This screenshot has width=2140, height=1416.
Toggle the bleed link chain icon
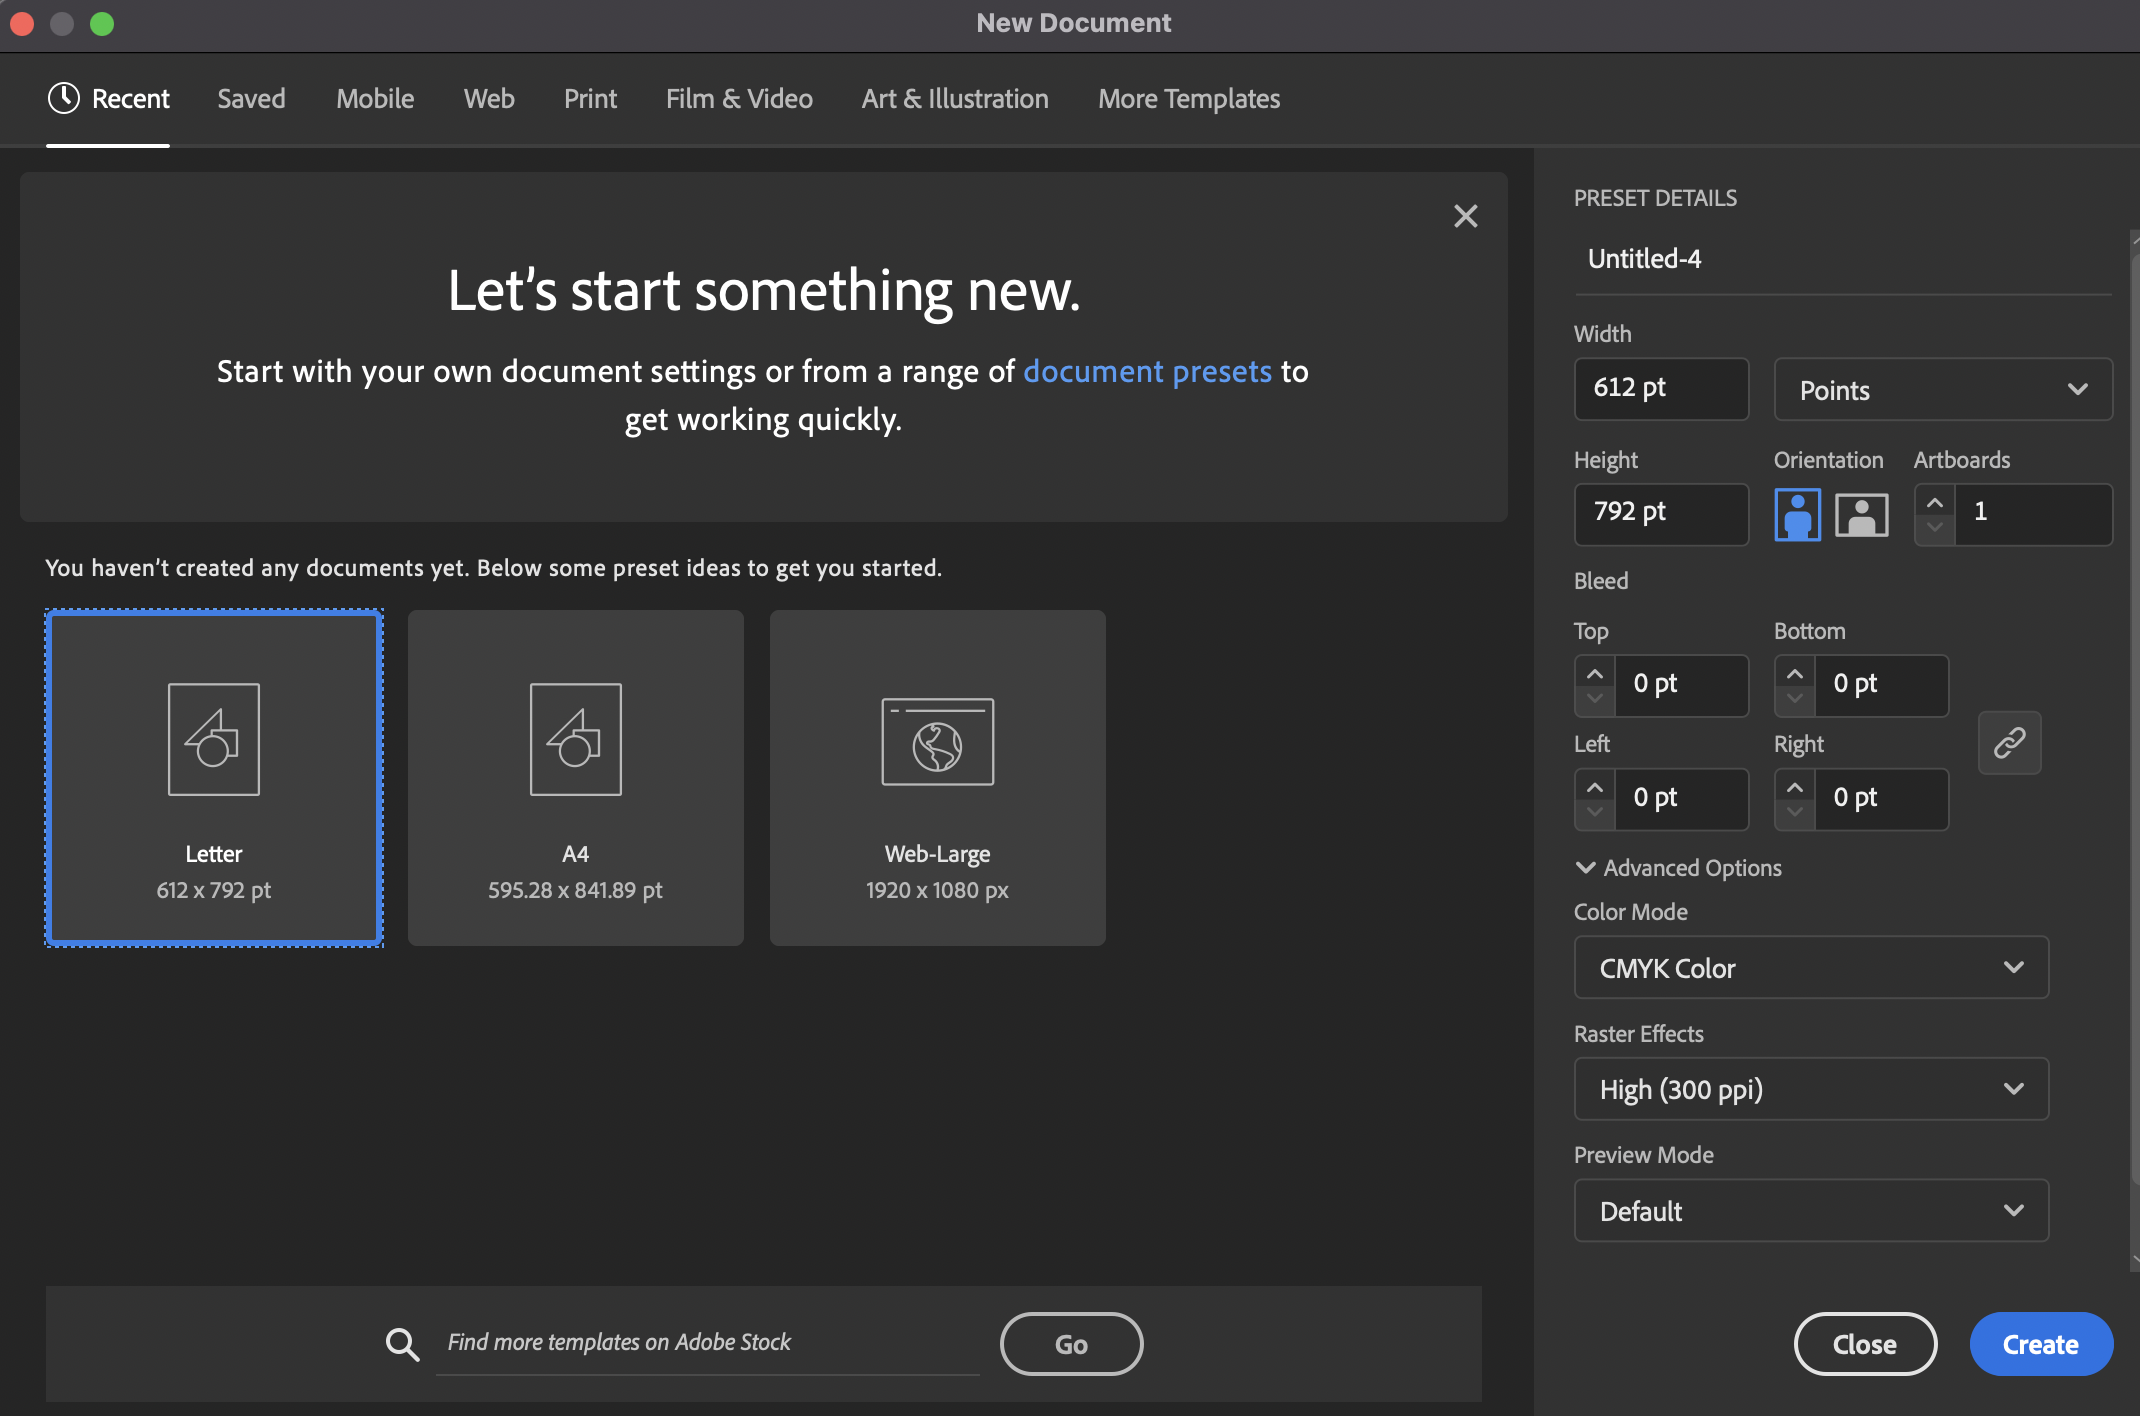coord(2009,742)
